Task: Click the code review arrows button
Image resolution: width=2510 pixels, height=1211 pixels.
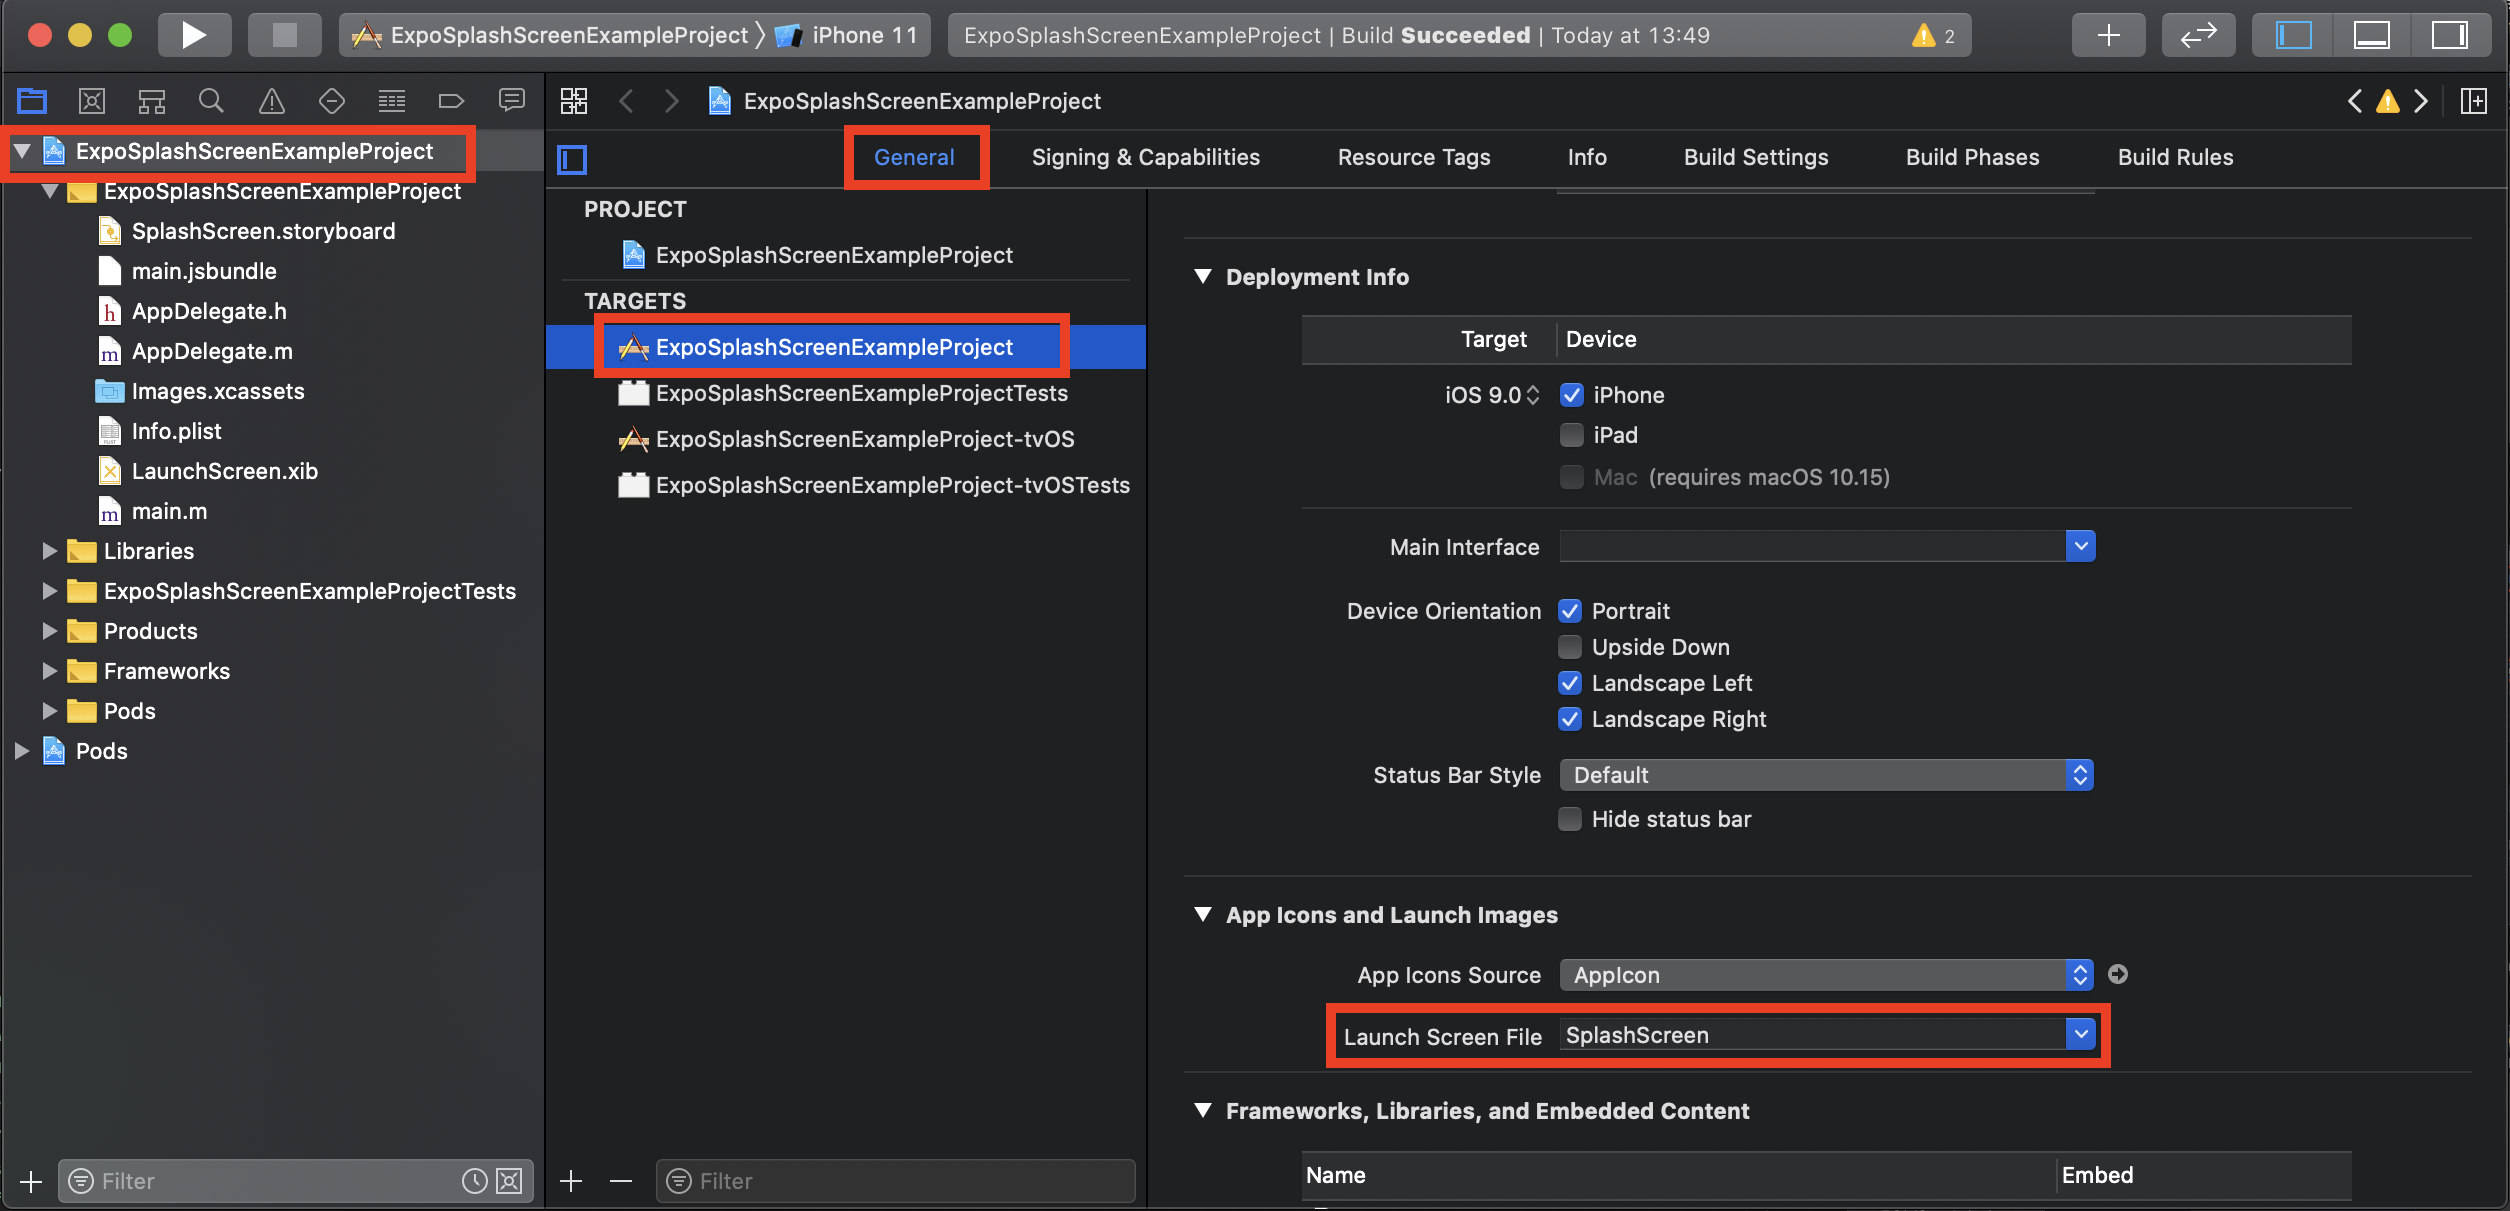Action: pos(2197,36)
